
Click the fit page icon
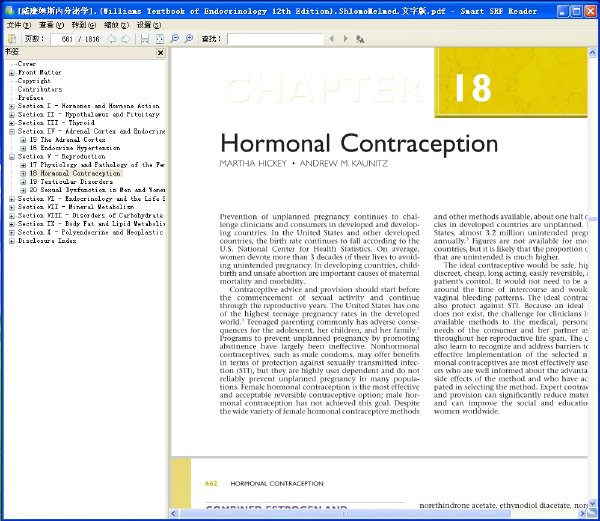pyautogui.click(x=160, y=39)
